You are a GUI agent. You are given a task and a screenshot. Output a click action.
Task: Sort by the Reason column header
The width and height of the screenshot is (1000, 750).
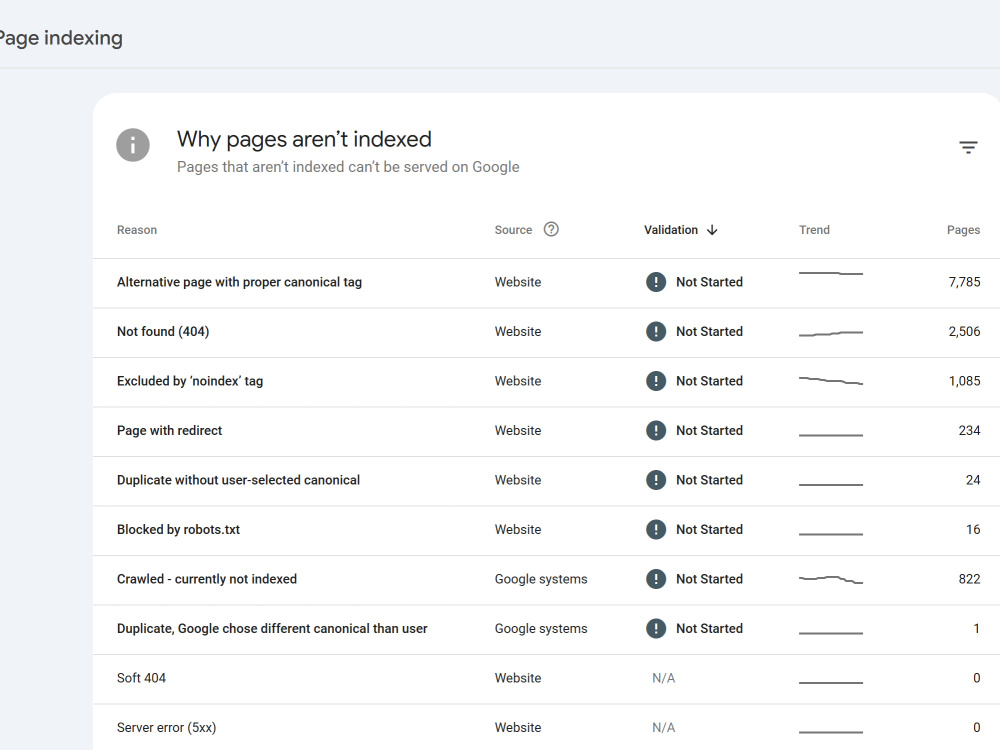click(x=136, y=230)
